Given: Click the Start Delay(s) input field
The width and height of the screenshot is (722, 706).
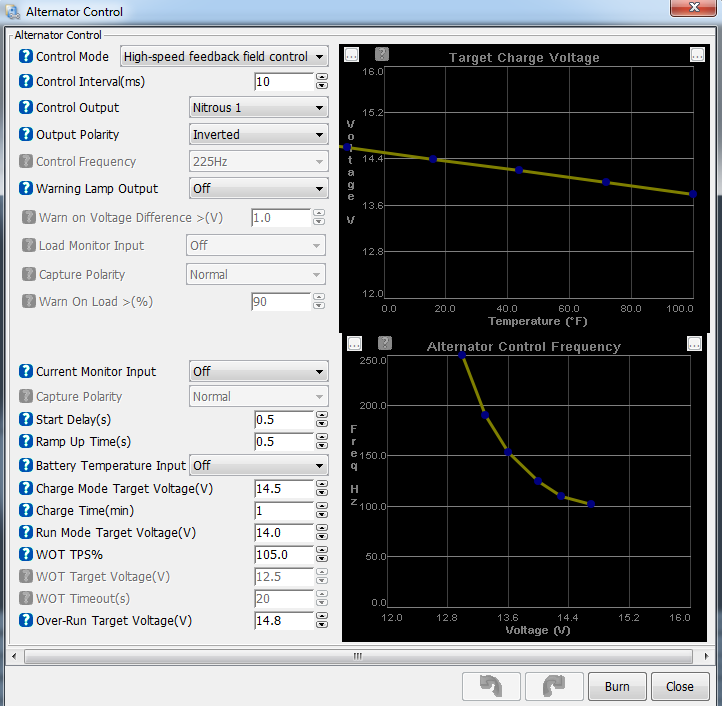Looking at the screenshot, I should click(x=284, y=420).
